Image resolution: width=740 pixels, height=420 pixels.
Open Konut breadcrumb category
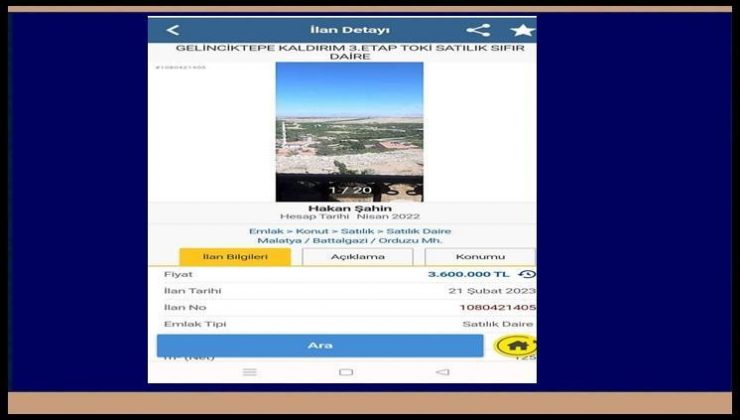(x=307, y=231)
